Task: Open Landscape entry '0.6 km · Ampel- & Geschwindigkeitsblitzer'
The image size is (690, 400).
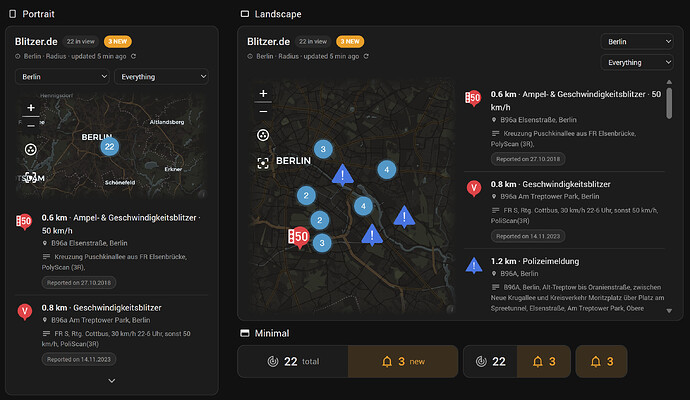Action: coord(564,126)
